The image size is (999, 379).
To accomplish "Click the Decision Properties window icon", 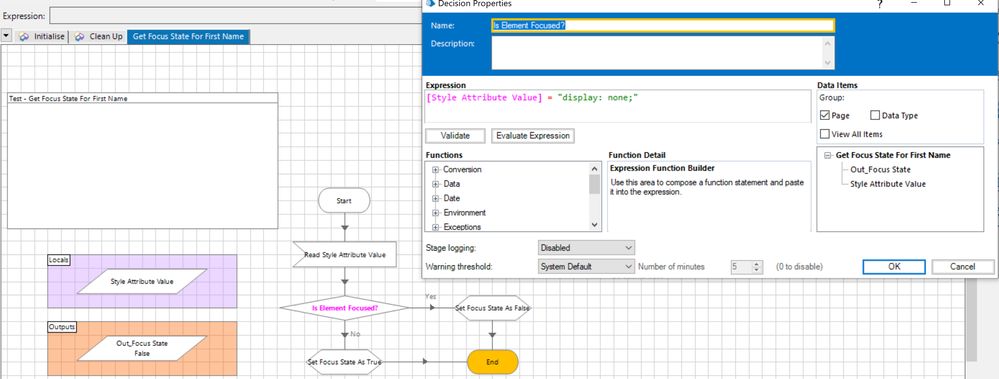I will click(x=431, y=3).
